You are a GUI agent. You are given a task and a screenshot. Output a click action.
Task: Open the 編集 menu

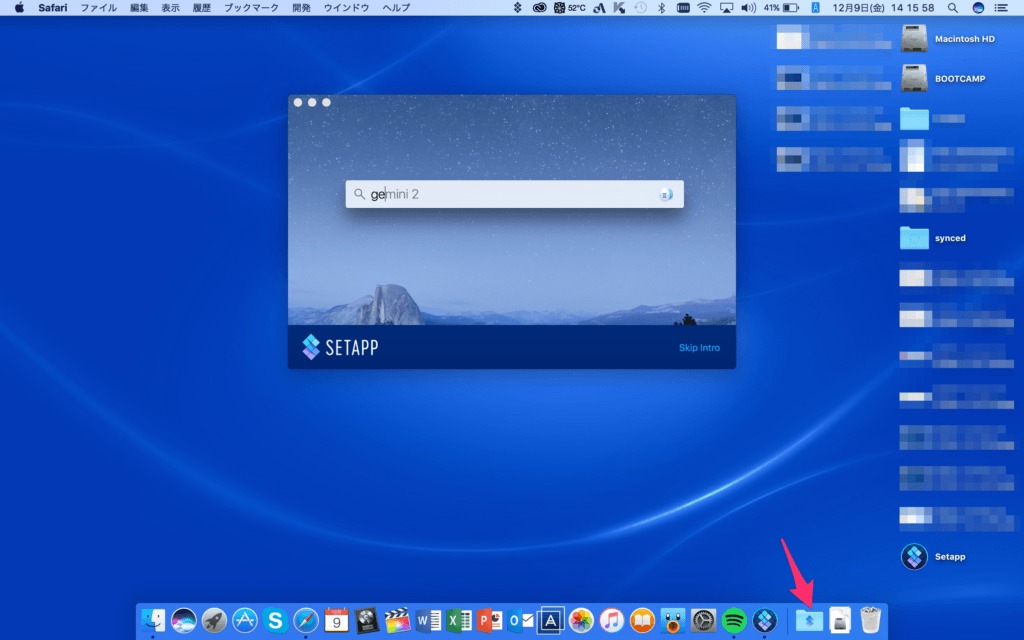(x=139, y=8)
